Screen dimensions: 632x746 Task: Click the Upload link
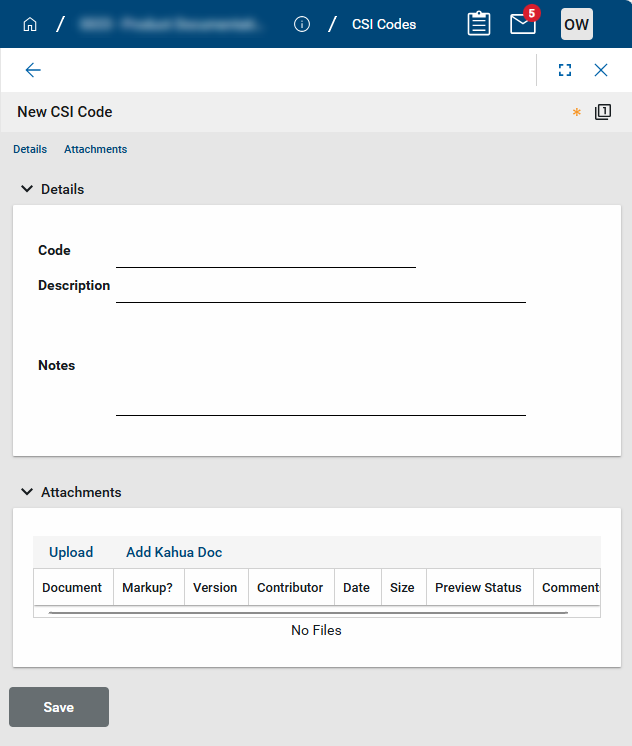point(71,552)
